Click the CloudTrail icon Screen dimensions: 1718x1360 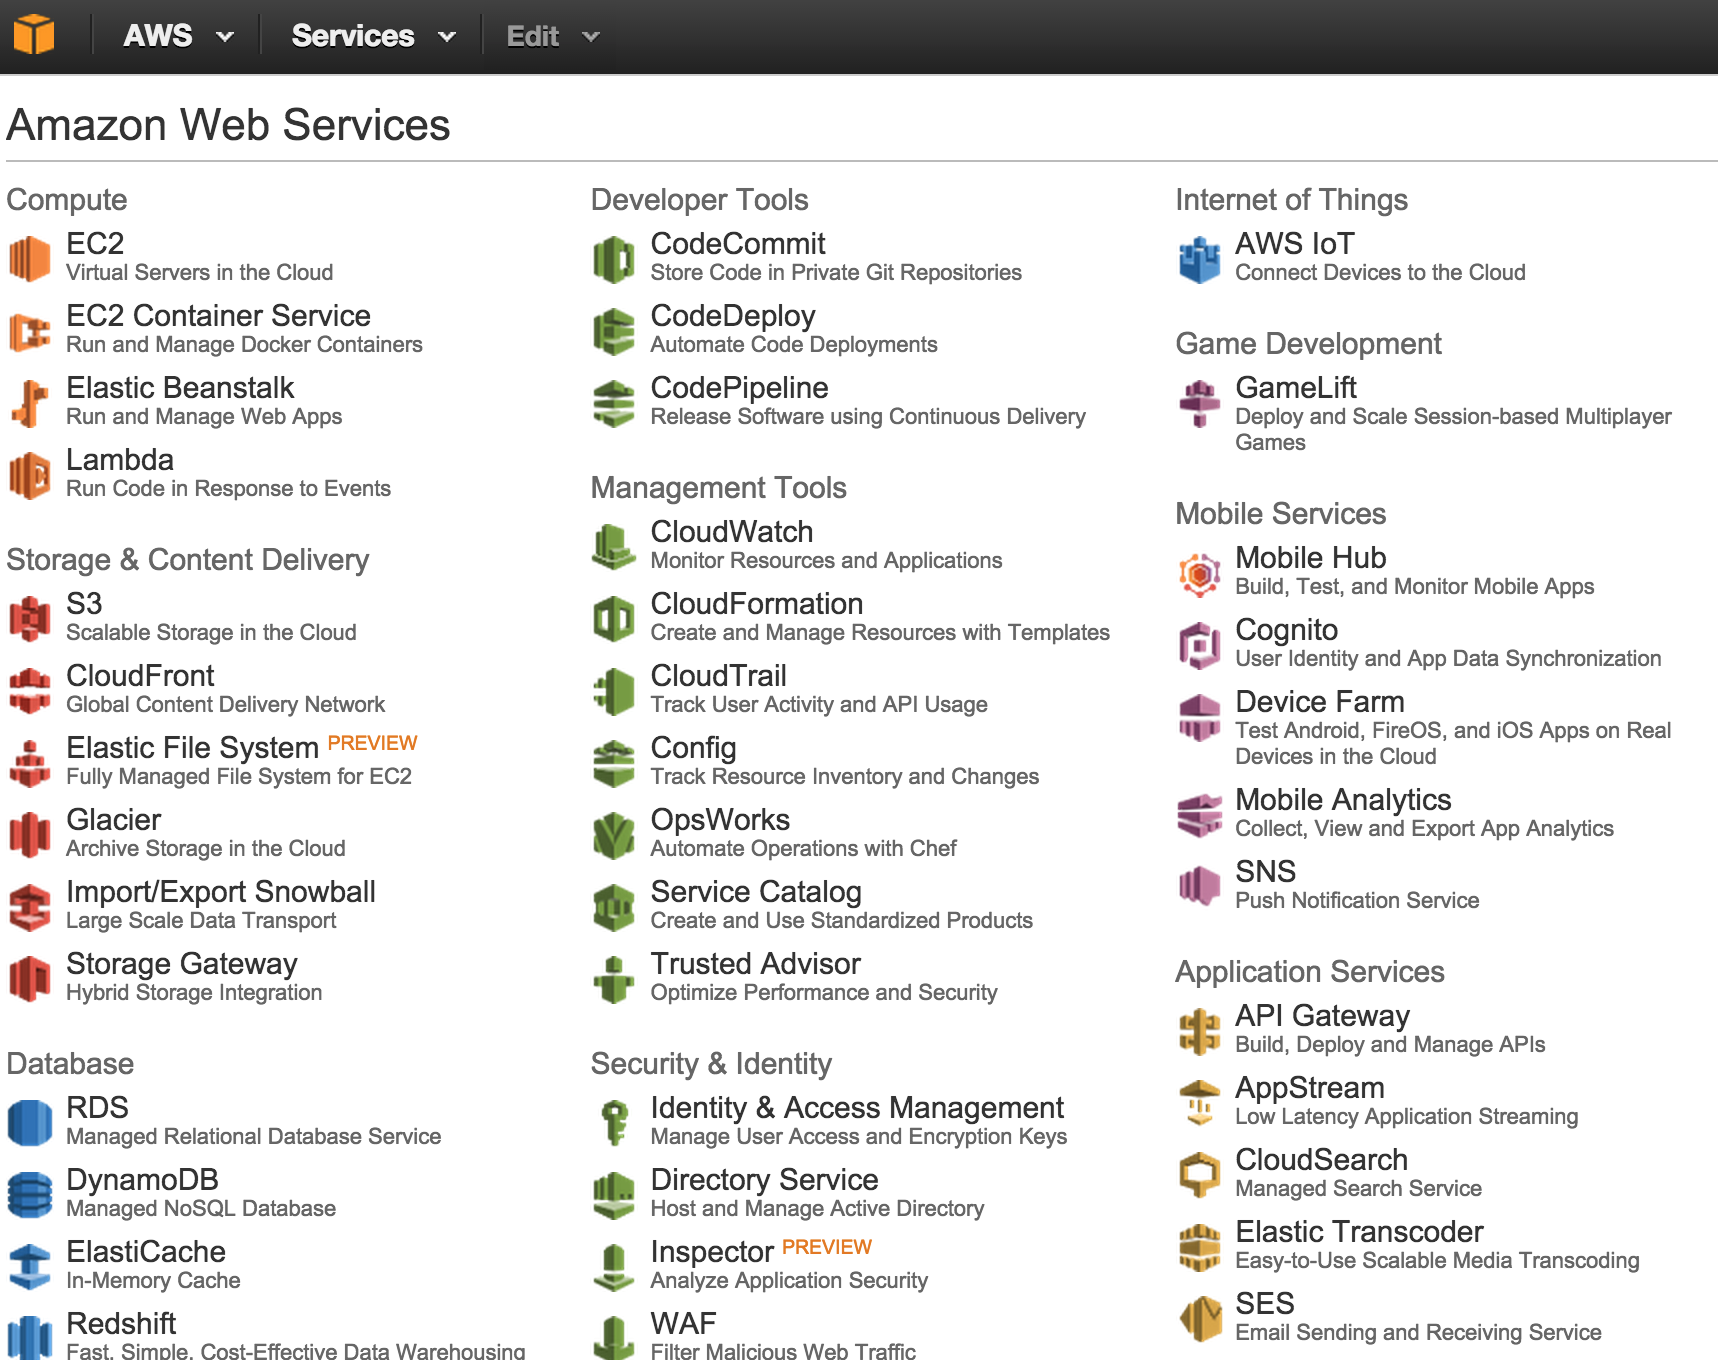coord(614,691)
